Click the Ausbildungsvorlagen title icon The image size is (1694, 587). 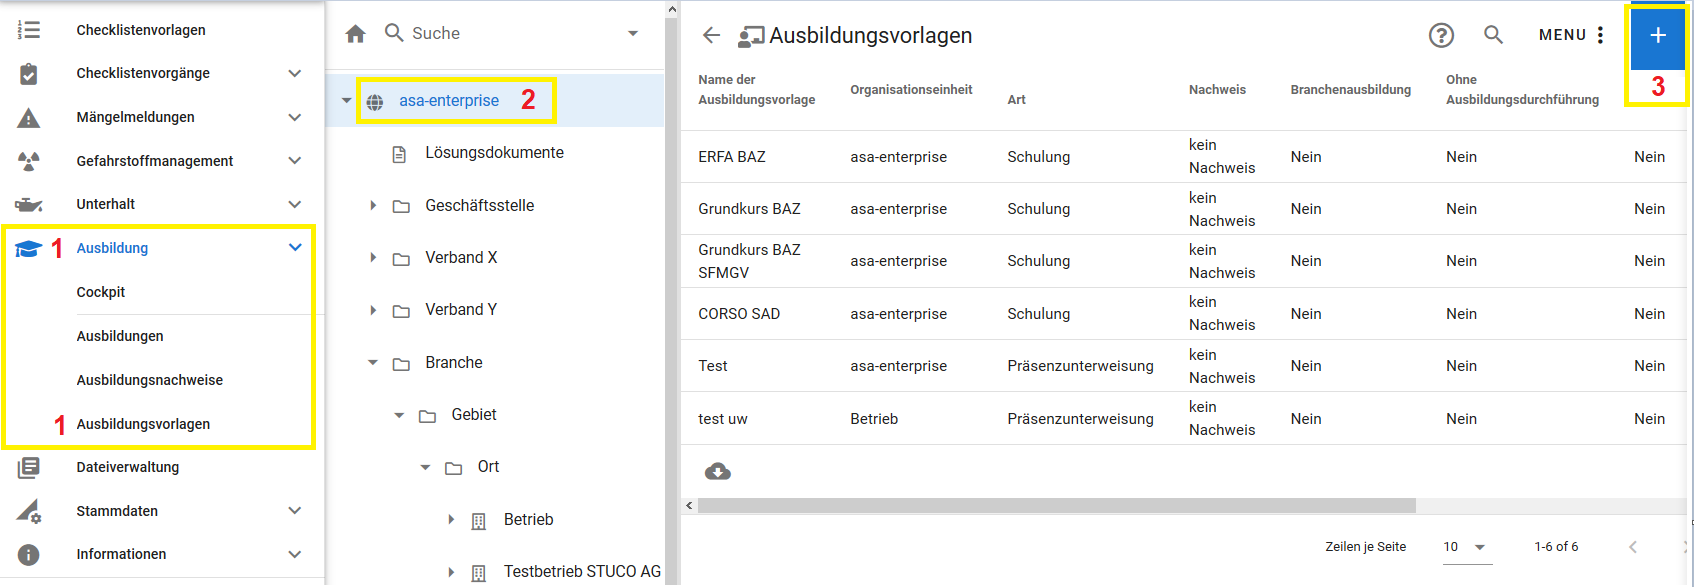tap(751, 37)
